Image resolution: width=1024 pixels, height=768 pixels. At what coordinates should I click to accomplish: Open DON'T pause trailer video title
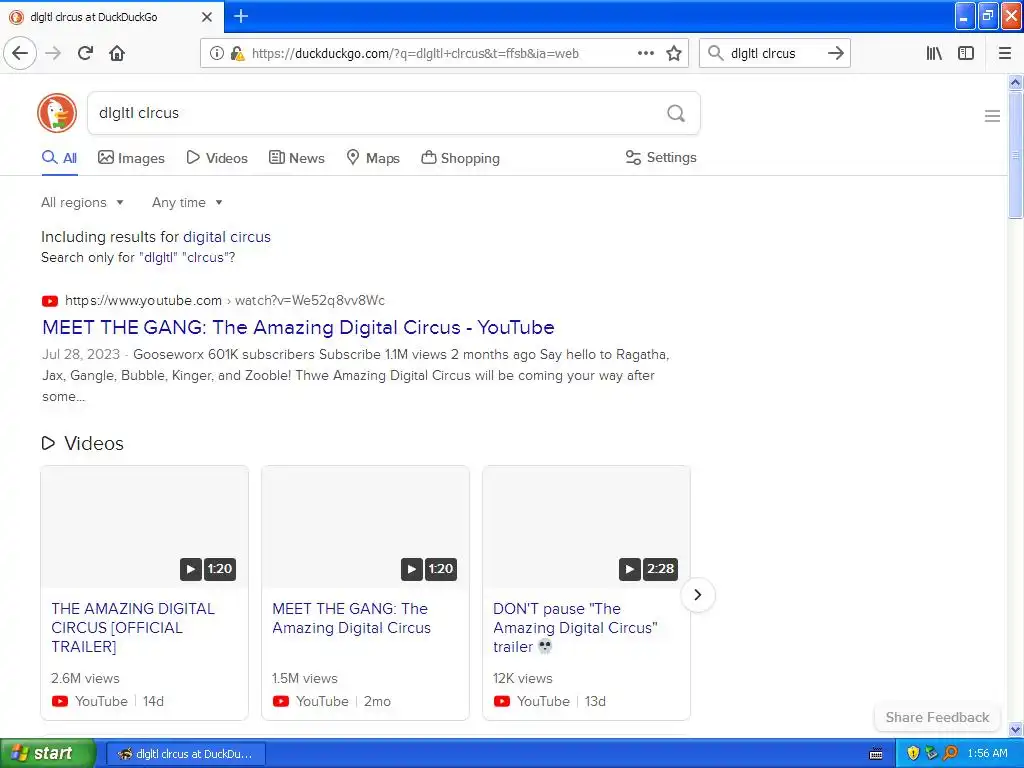point(575,628)
